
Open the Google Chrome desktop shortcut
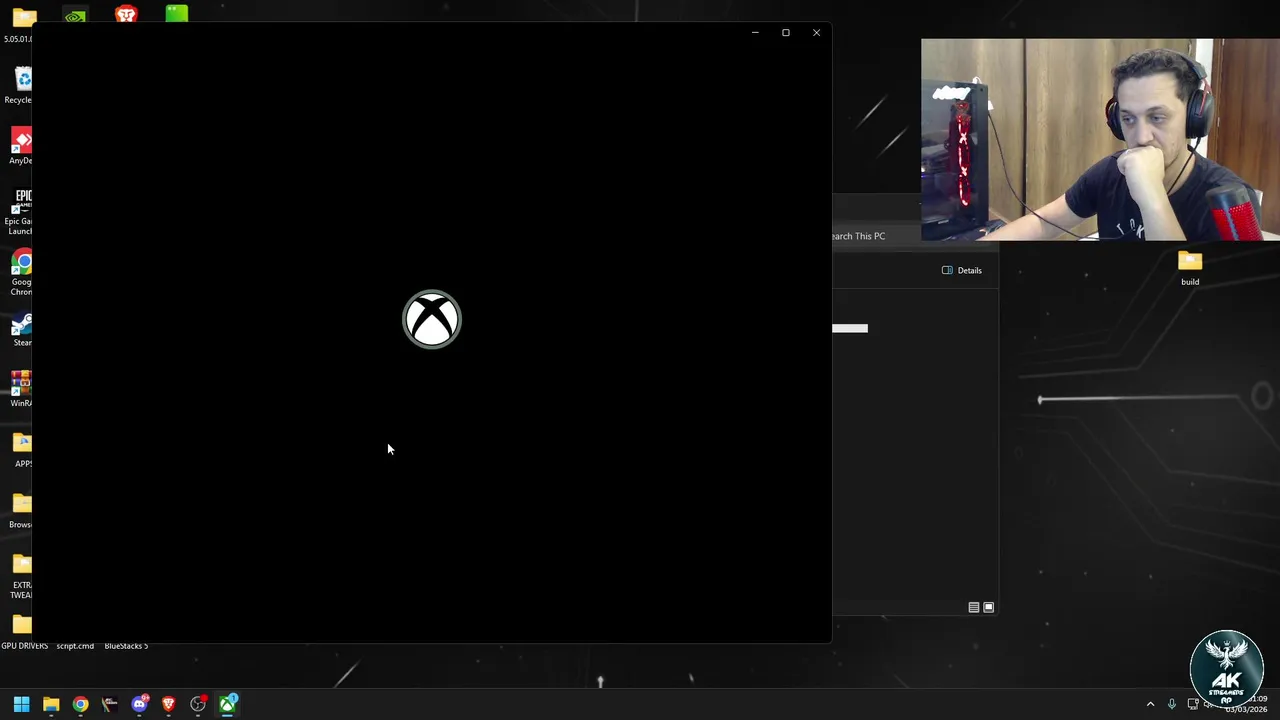21,272
